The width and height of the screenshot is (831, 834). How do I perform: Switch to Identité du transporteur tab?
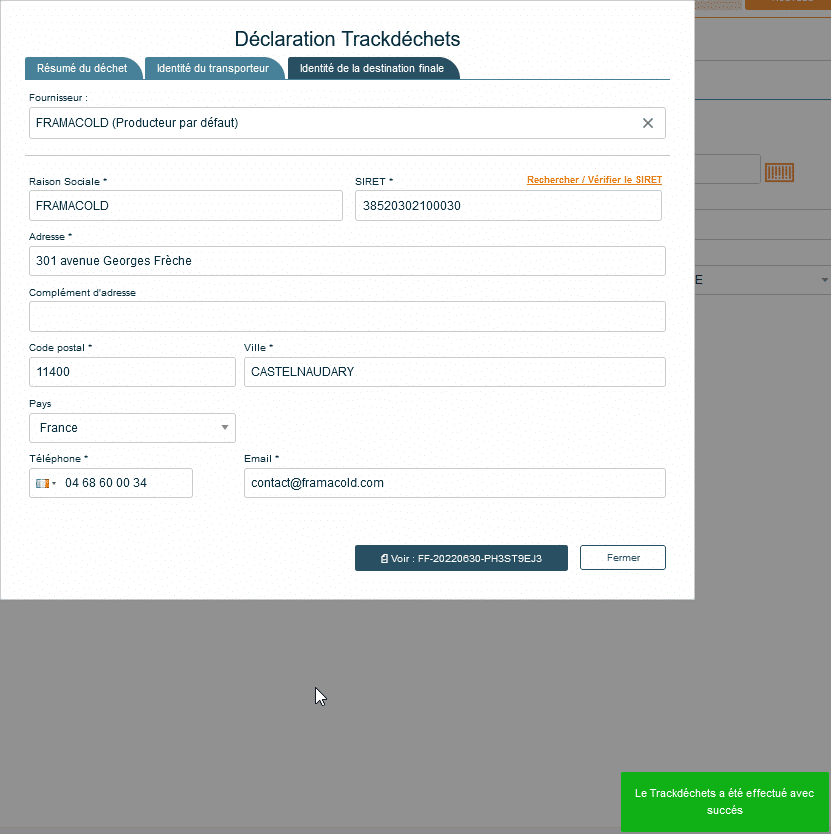tap(213, 68)
